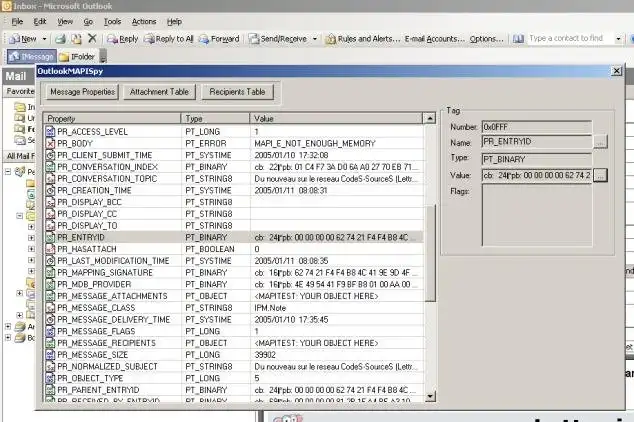Click the property list scrollbar down arrow
The image size is (634, 422).
pos(430,396)
